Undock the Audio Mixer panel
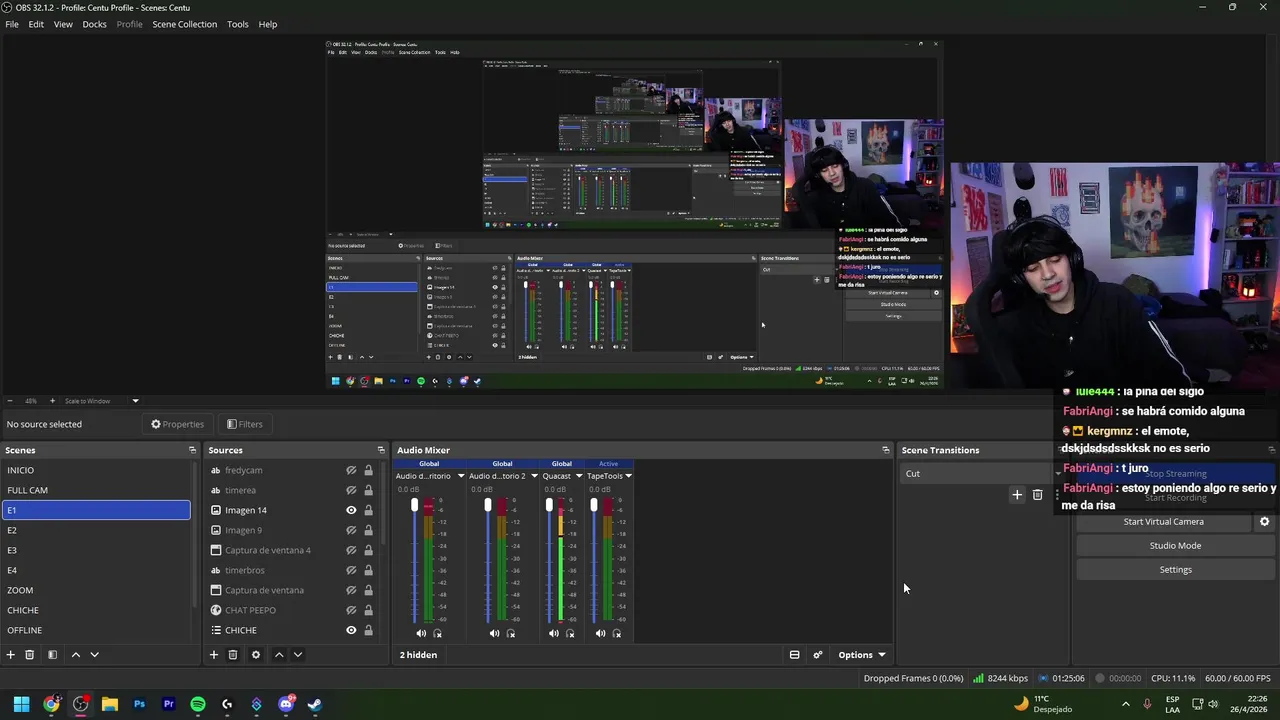1280x720 pixels. coord(885,450)
